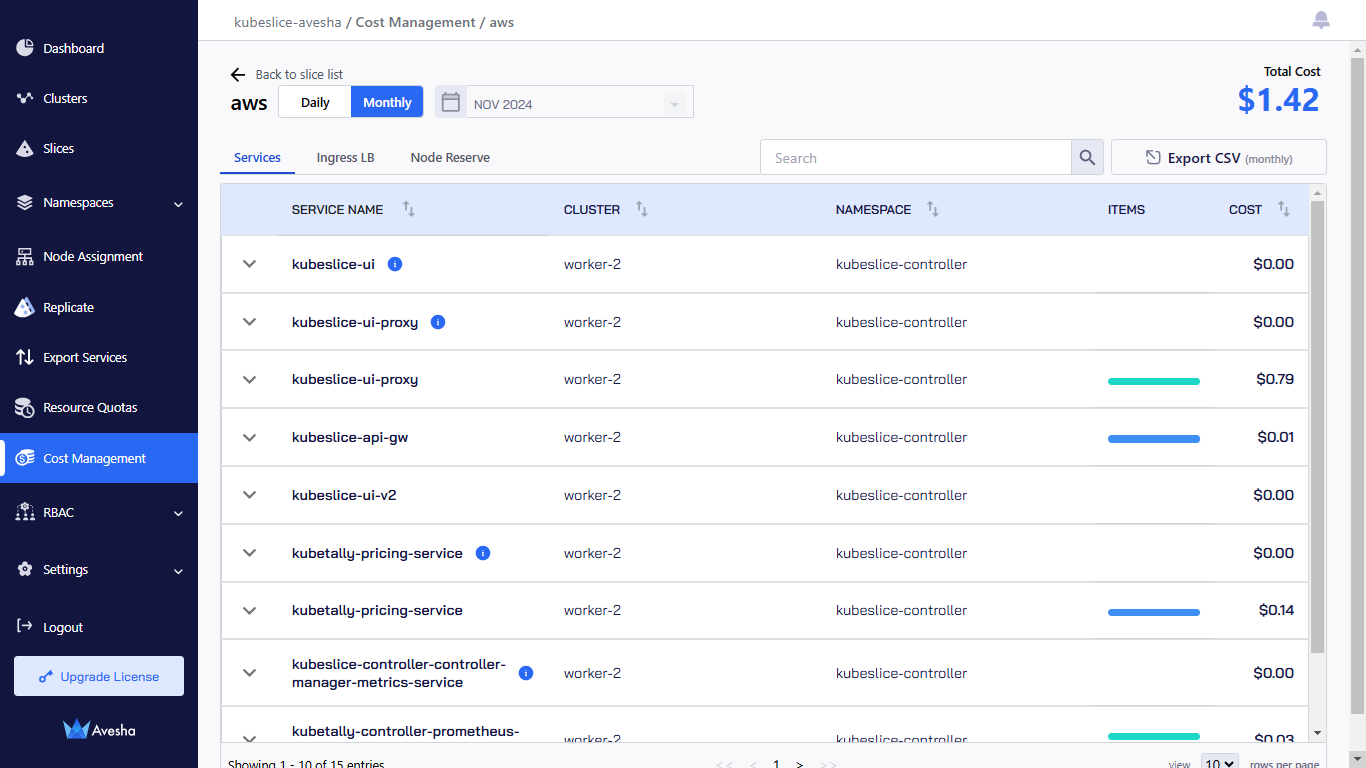
Task: Expand the kubeslice-ui-proxy row costing $0.79
Action: tap(250, 380)
